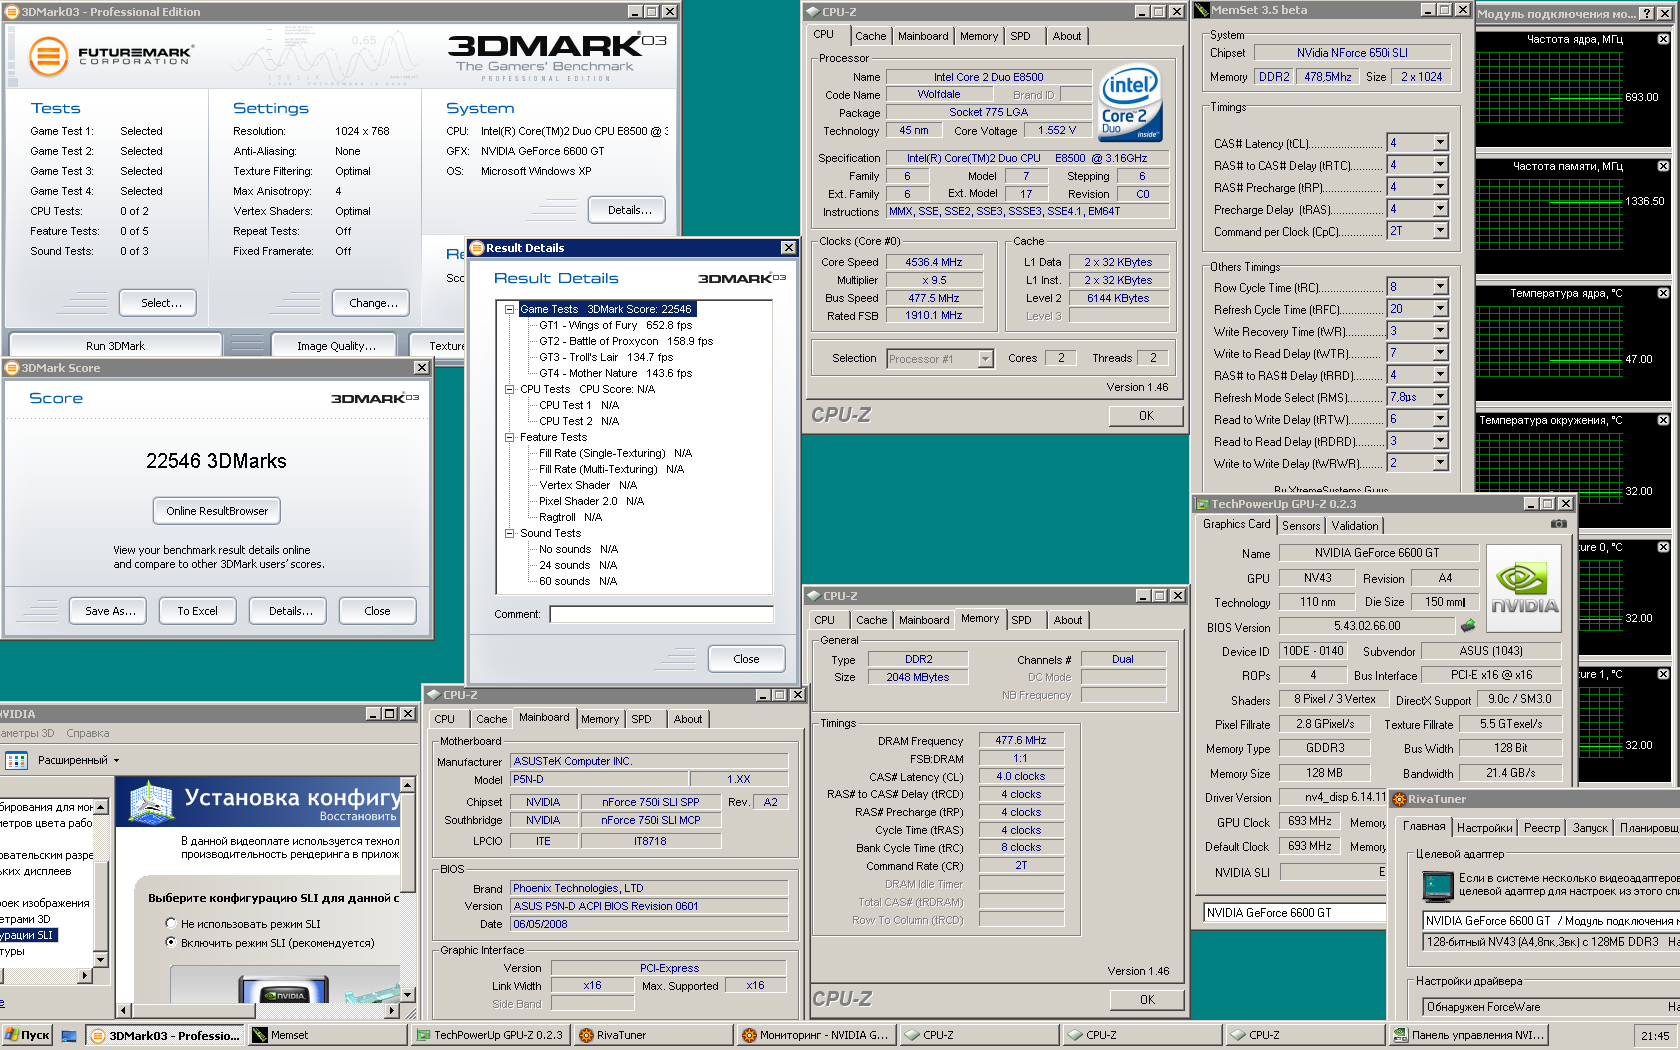The width and height of the screenshot is (1680, 1050).
Task: Open the GPU-Z graphics card selector box
Action: tap(1295, 913)
